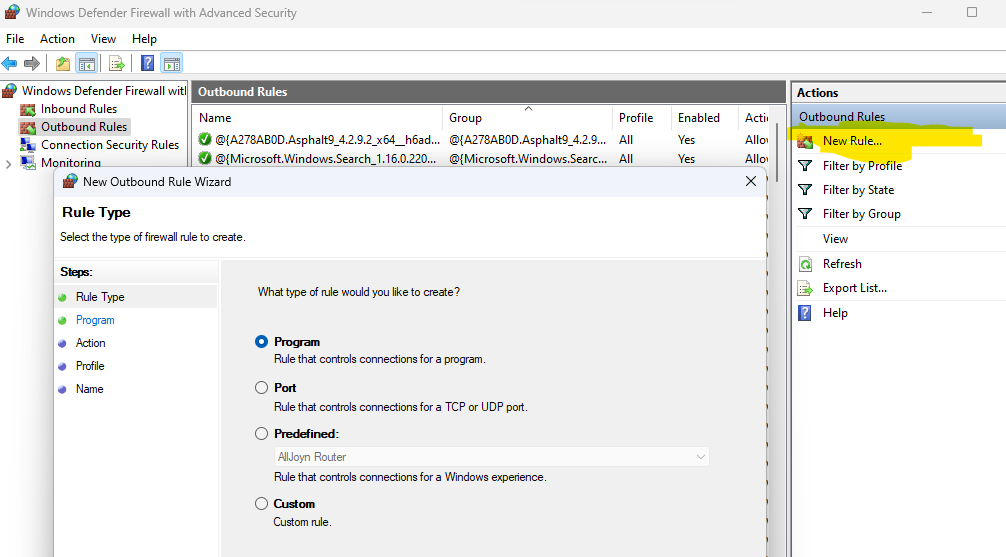The image size is (1006, 557).
Task: Select the Program rule type radio button
Action: (x=261, y=341)
